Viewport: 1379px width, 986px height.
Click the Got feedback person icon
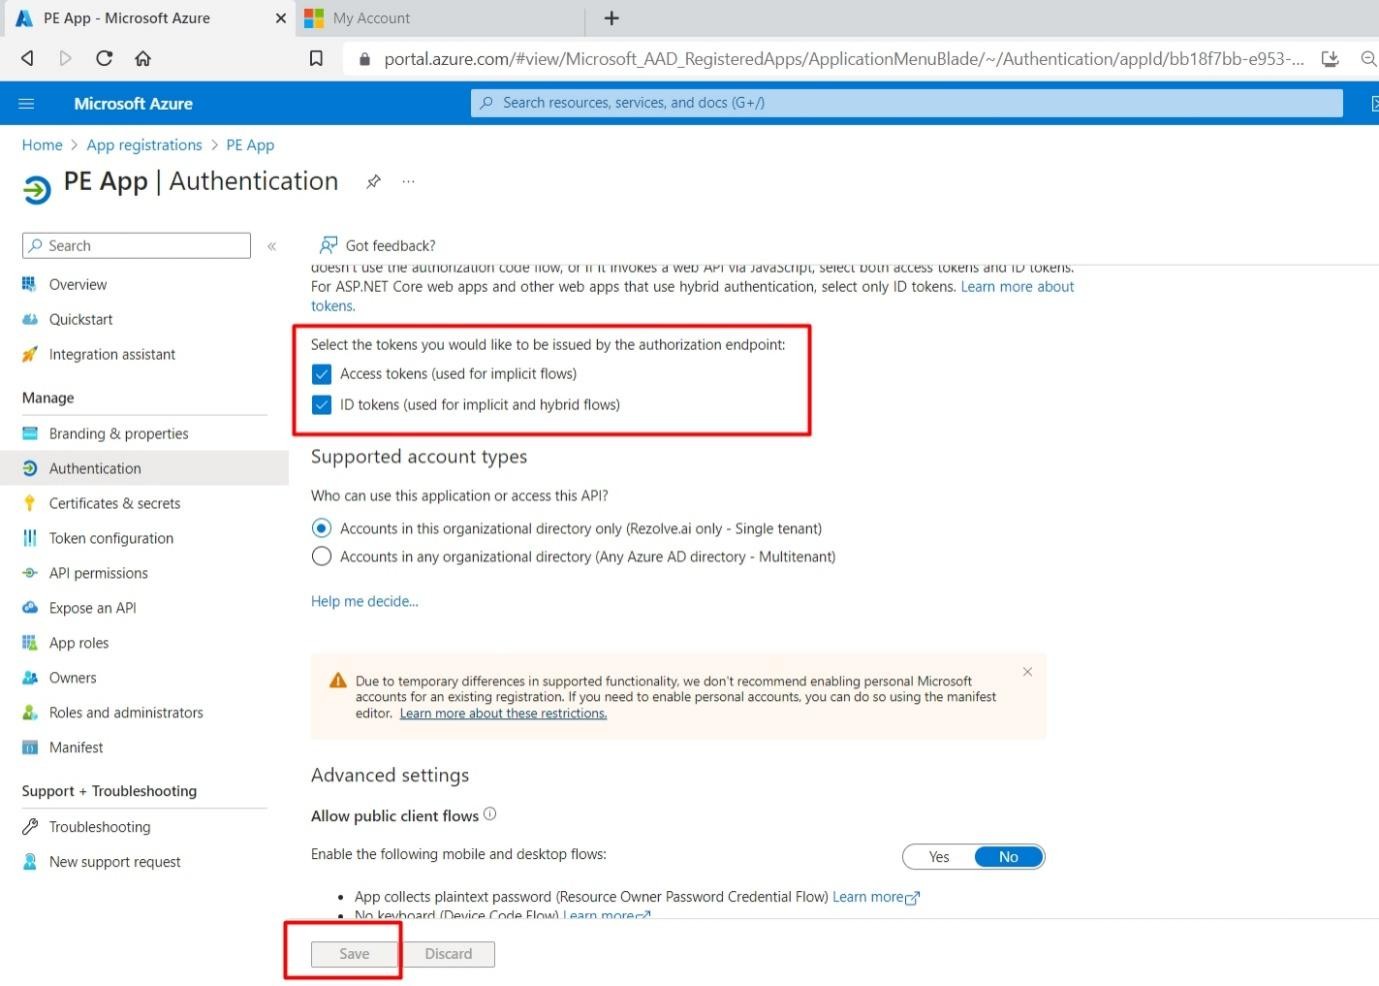(328, 245)
